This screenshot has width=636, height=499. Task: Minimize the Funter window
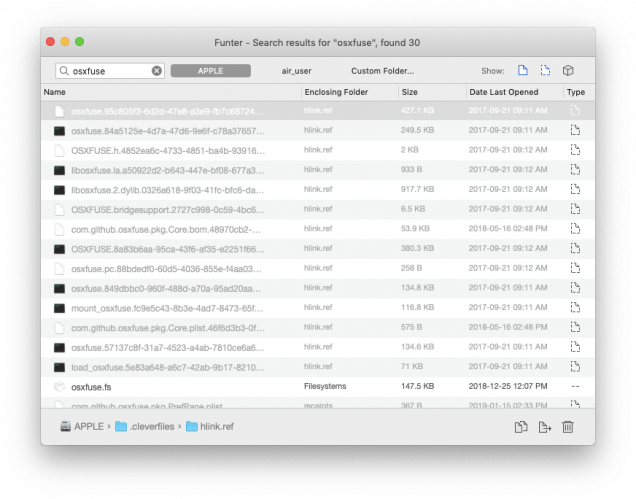click(65, 42)
